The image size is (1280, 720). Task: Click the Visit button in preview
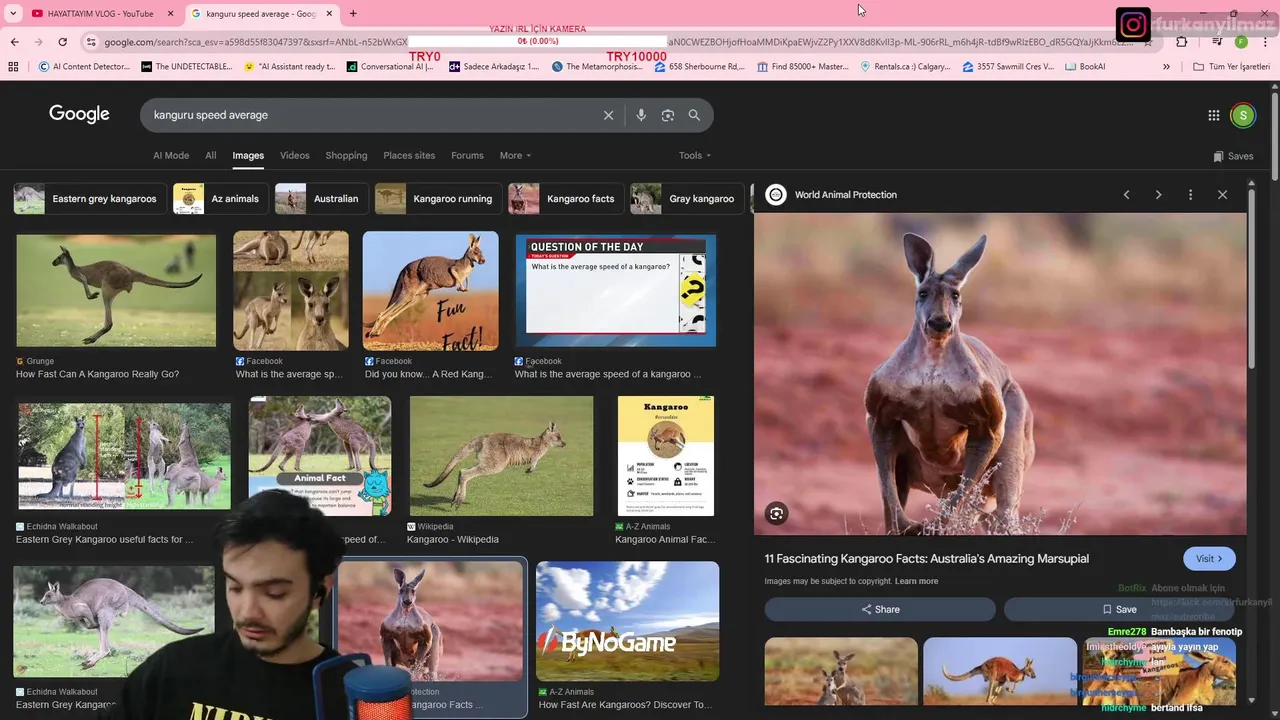point(1209,559)
